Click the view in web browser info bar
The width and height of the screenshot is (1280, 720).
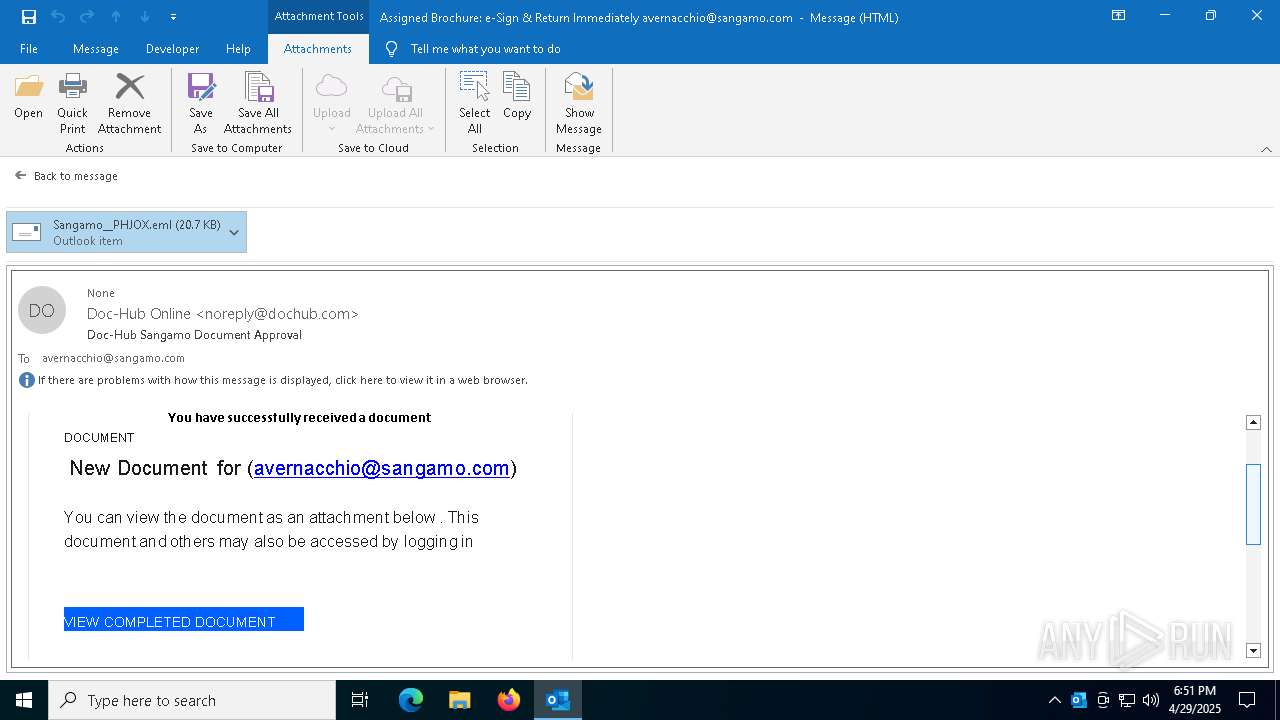click(x=282, y=380)
